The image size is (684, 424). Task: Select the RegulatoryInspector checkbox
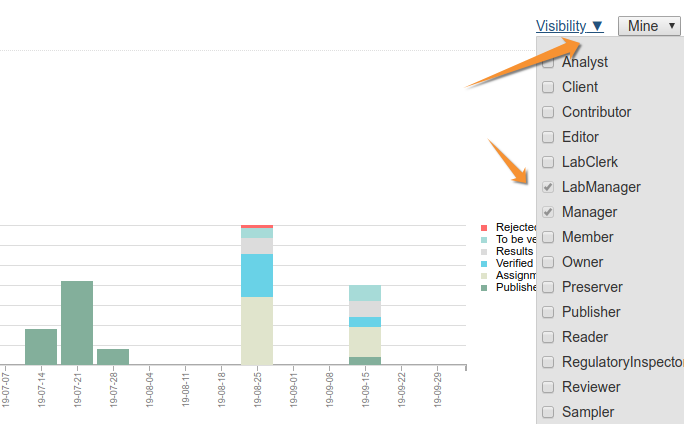pos(548,362)
